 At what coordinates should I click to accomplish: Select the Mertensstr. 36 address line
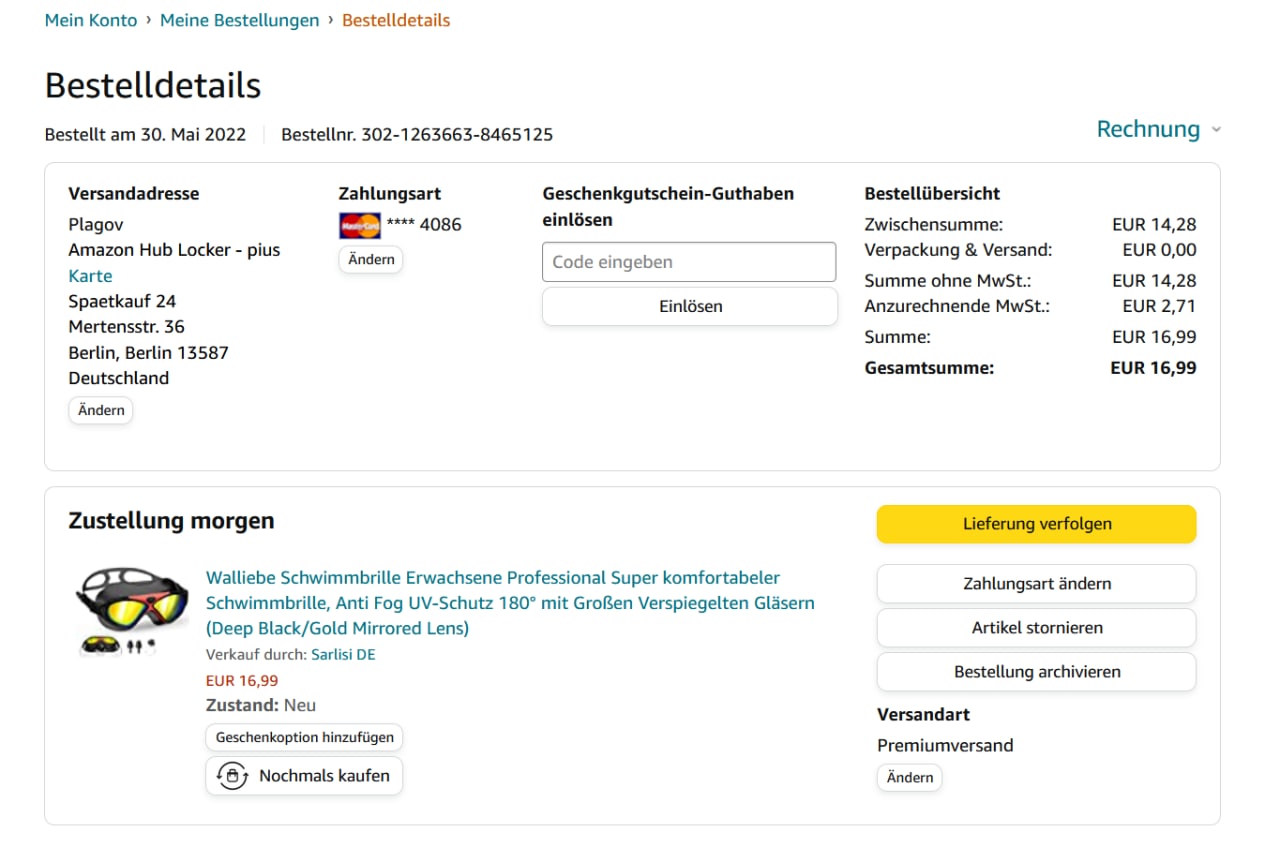point(126,327)
